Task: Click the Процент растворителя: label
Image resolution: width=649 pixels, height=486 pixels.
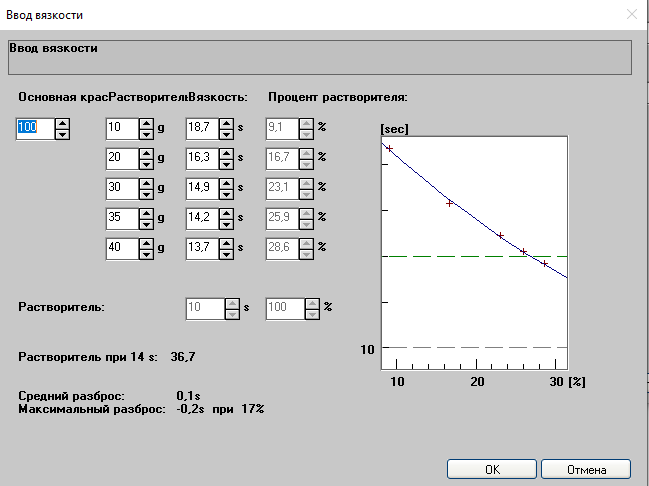Action: point(338,97)
